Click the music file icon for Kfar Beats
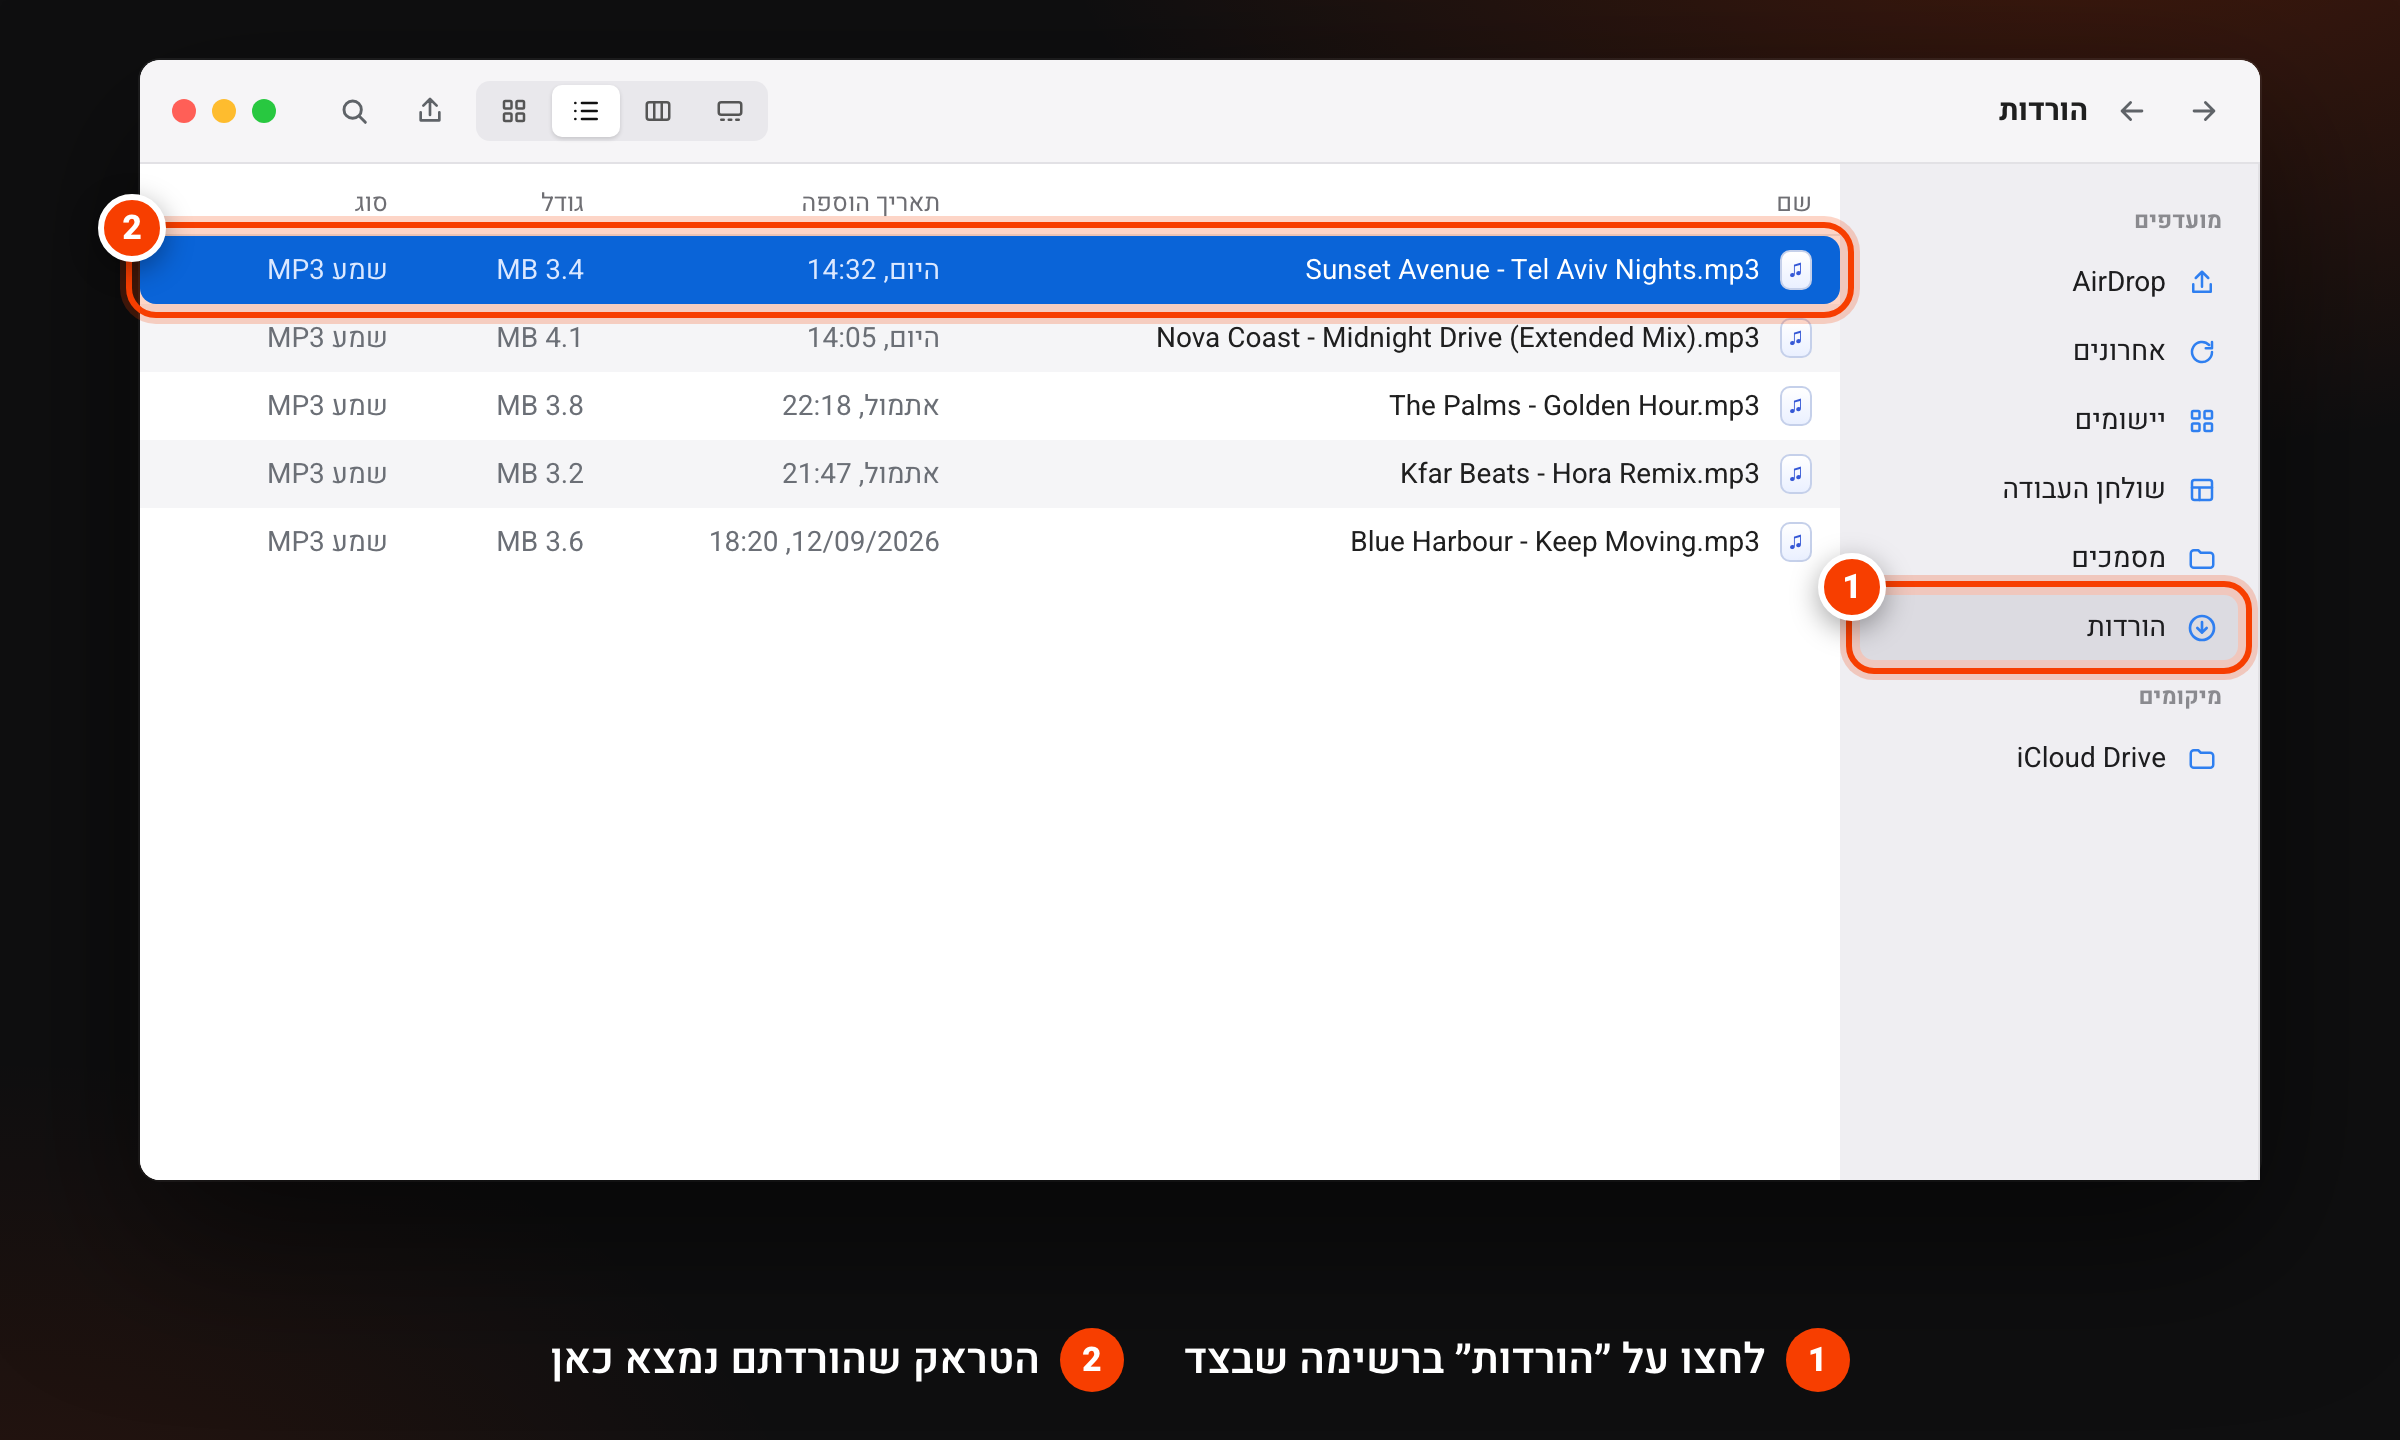The width and height of the screenshot is (2400, 1440). tap(1796, 474)
